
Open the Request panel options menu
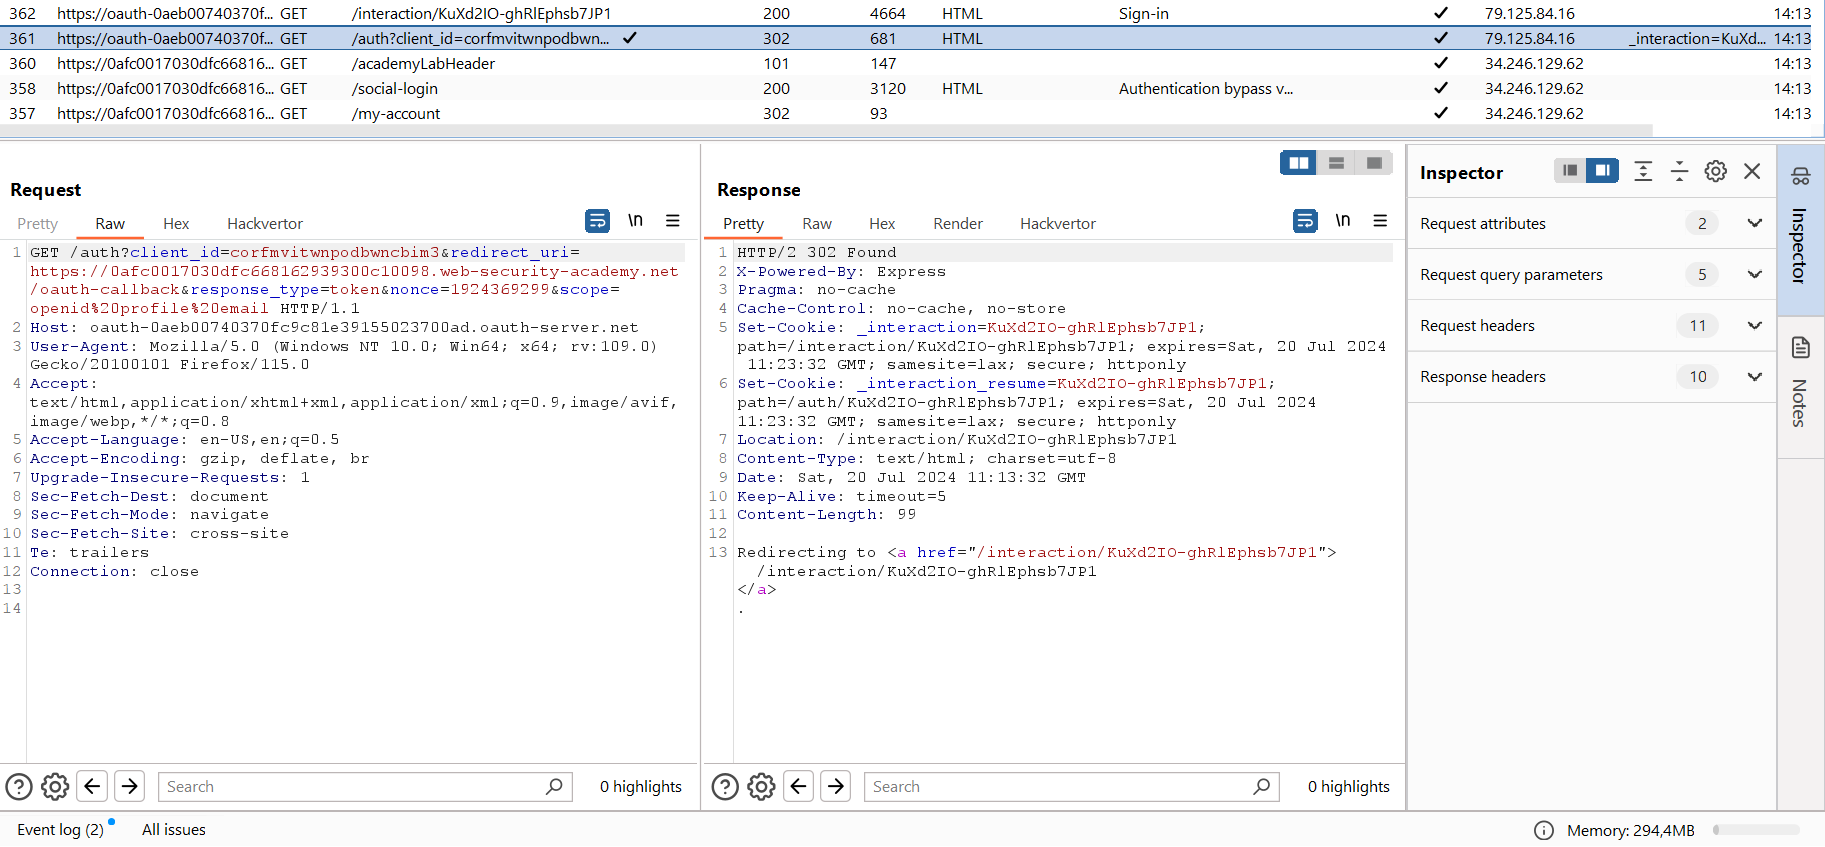pyautogui.click(x=673, y=221)
